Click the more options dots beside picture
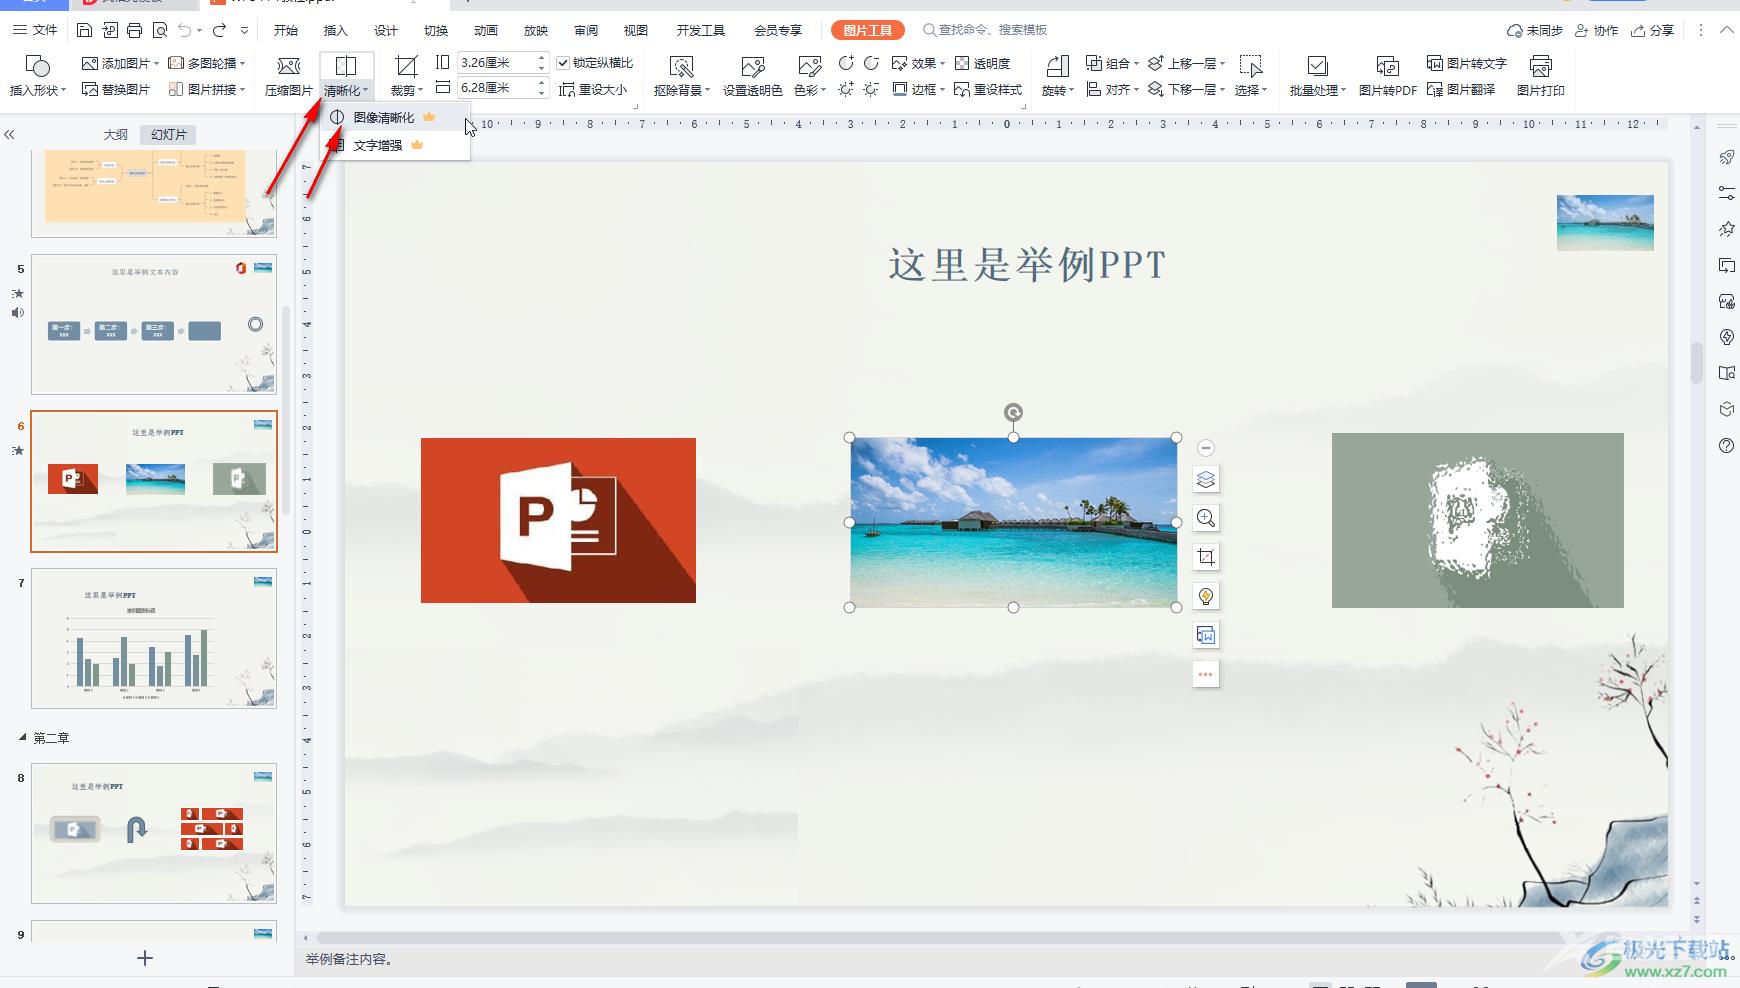This screenshot has width=1740, height=988. [1206, 674]
